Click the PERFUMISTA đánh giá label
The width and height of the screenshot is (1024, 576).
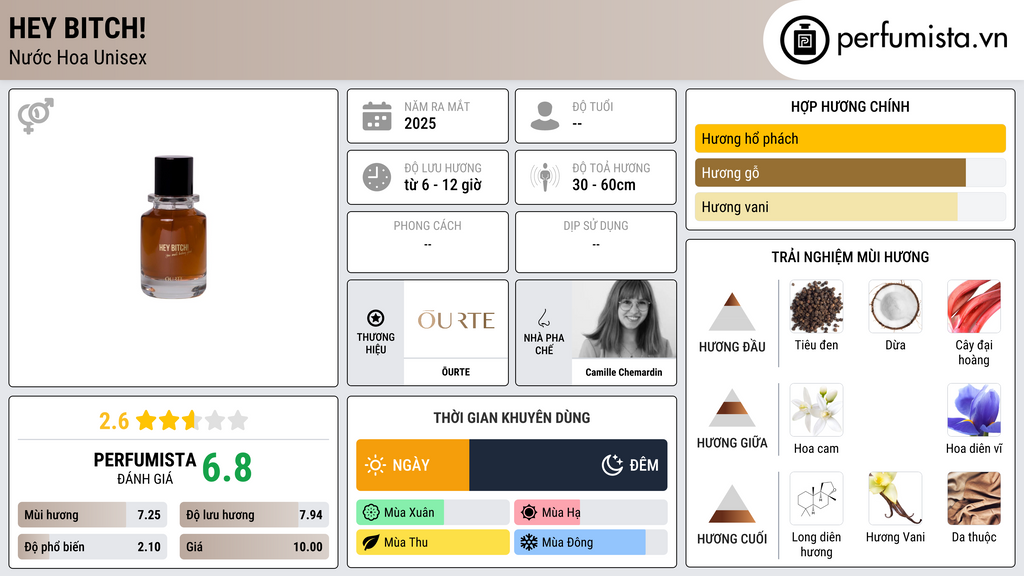click(x=145, y=468)
